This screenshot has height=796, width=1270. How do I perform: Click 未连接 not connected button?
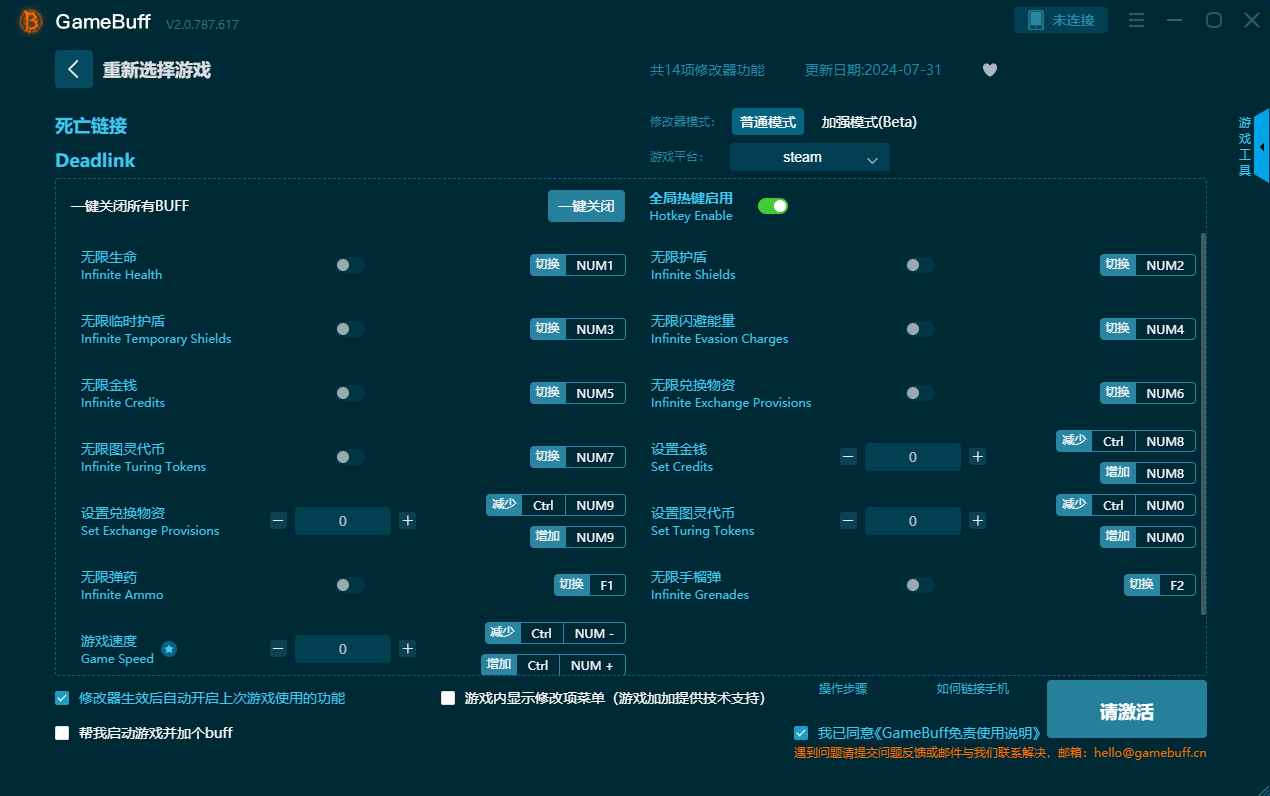click(x=1061, y=20)
